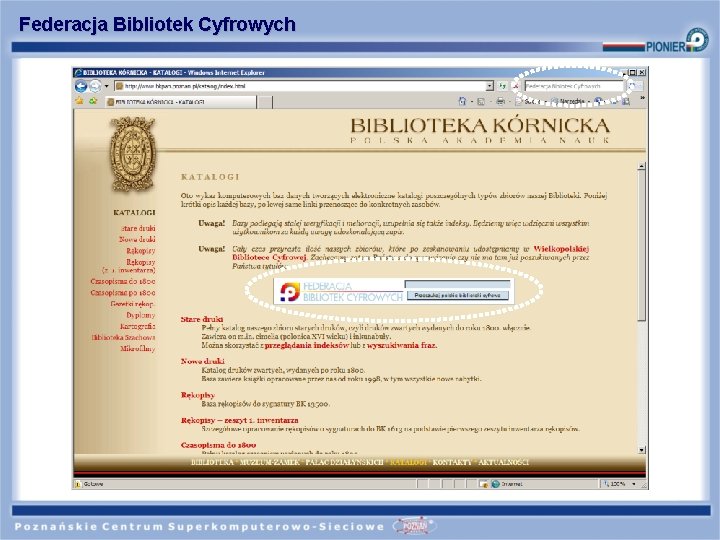
Task: Follow the przeglądania indeksów link
Action: [x=307, y=345]
